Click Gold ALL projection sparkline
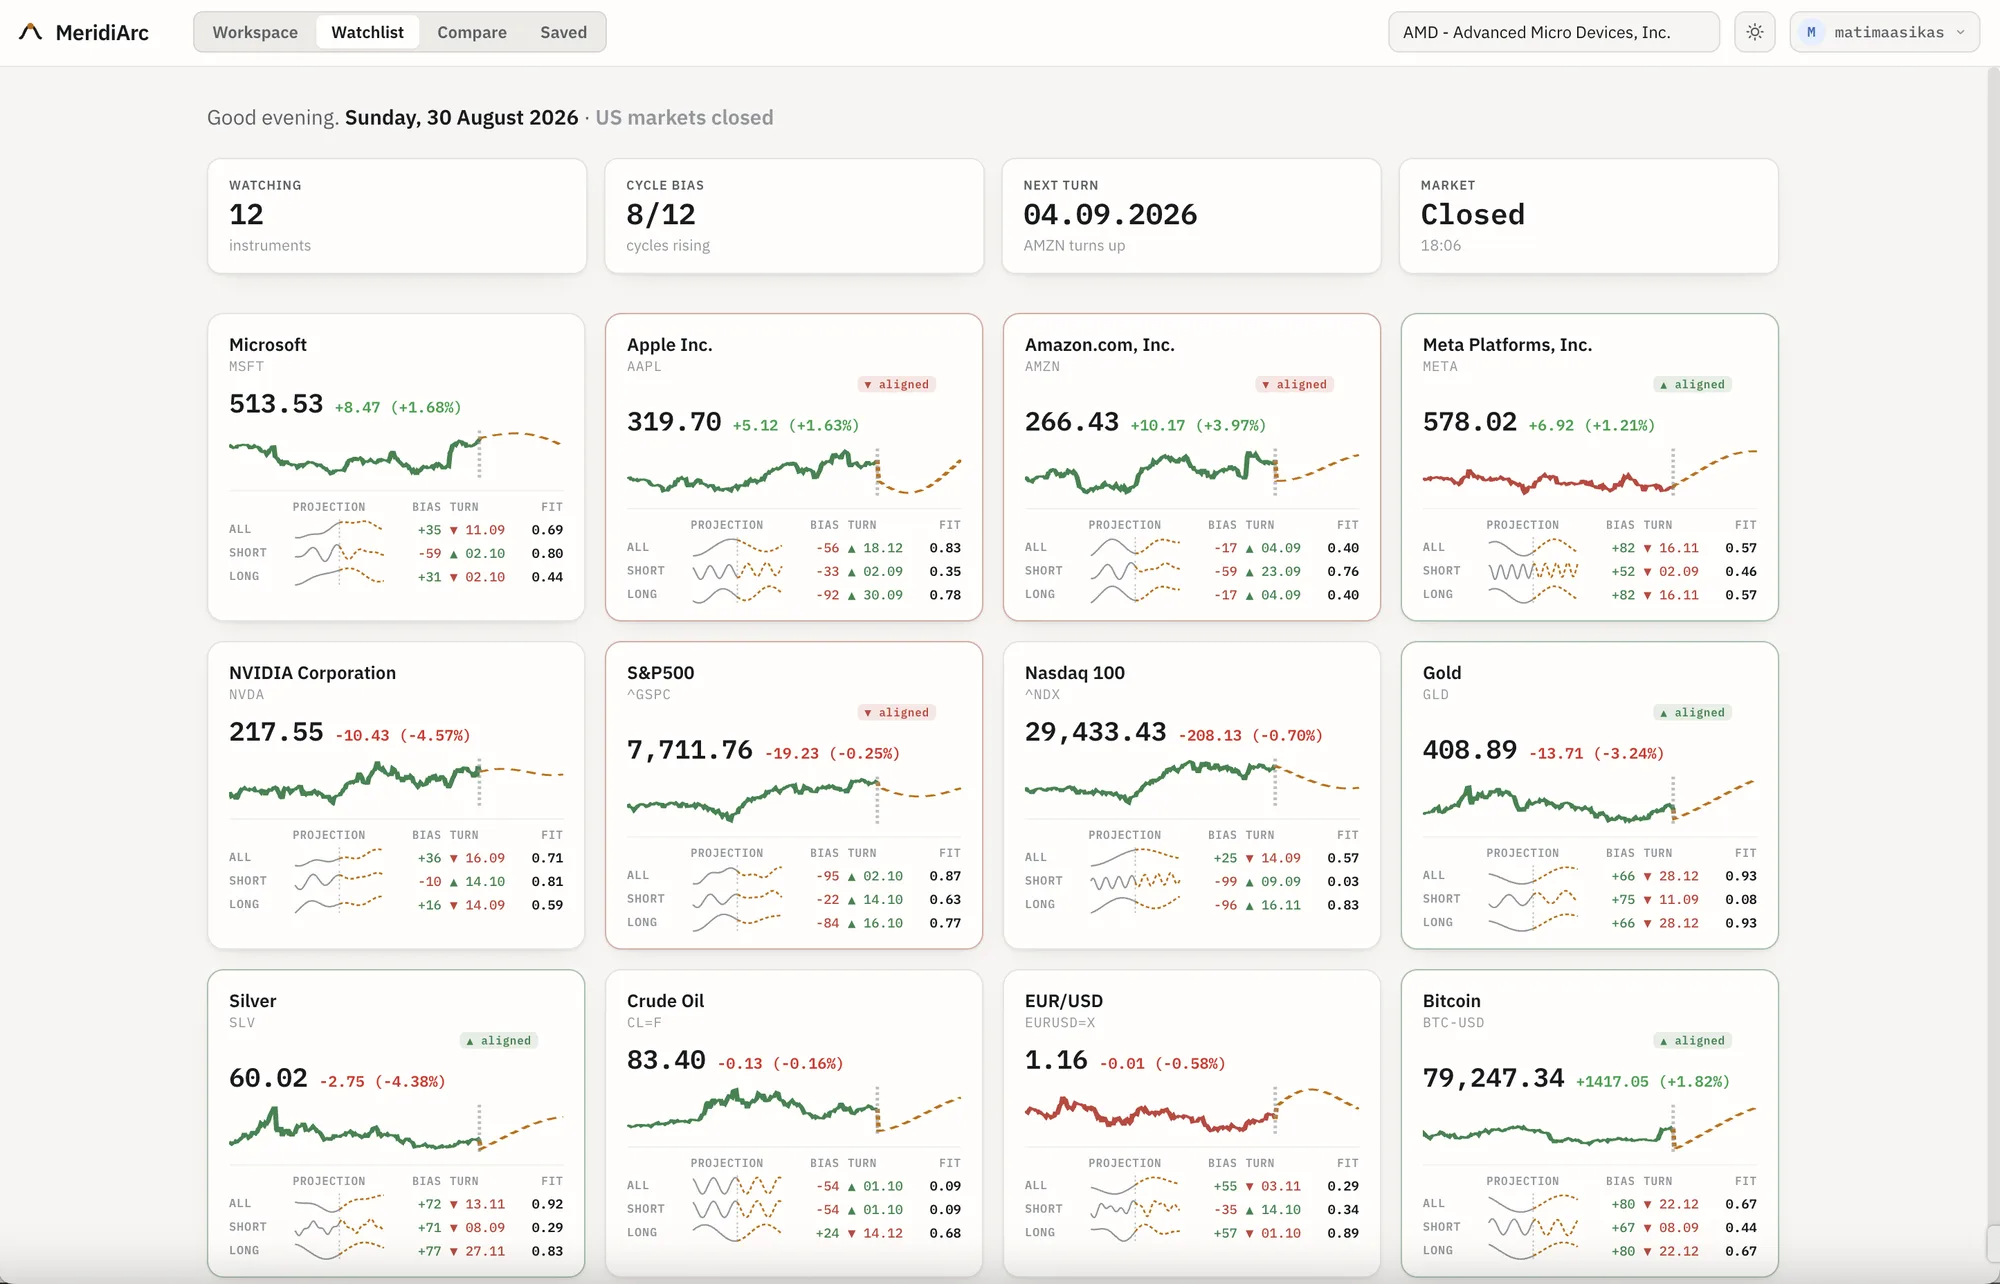The height and width of the screenshot is (1284, 2000). 1533,875
